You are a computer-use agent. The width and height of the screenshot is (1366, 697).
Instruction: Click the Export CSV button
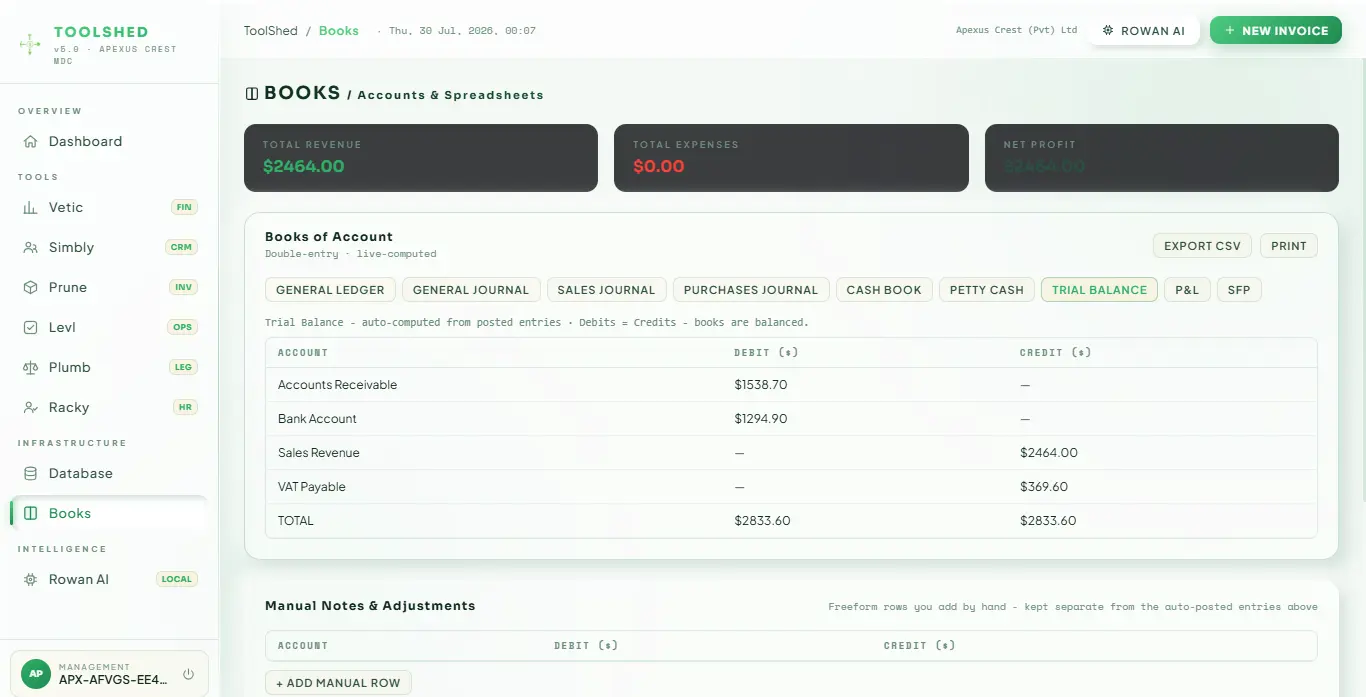[1202, 246]
